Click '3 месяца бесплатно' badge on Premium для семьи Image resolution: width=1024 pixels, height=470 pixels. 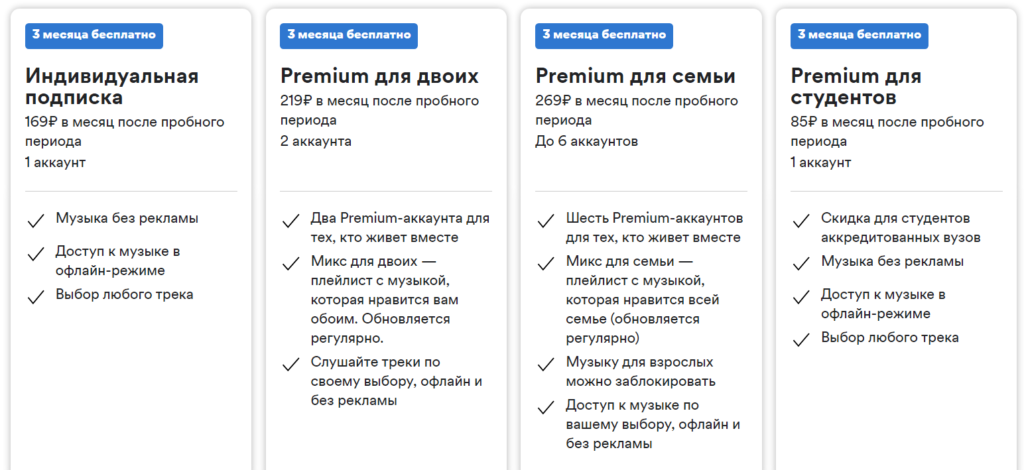pyautogui.click(x=604, y=35)
